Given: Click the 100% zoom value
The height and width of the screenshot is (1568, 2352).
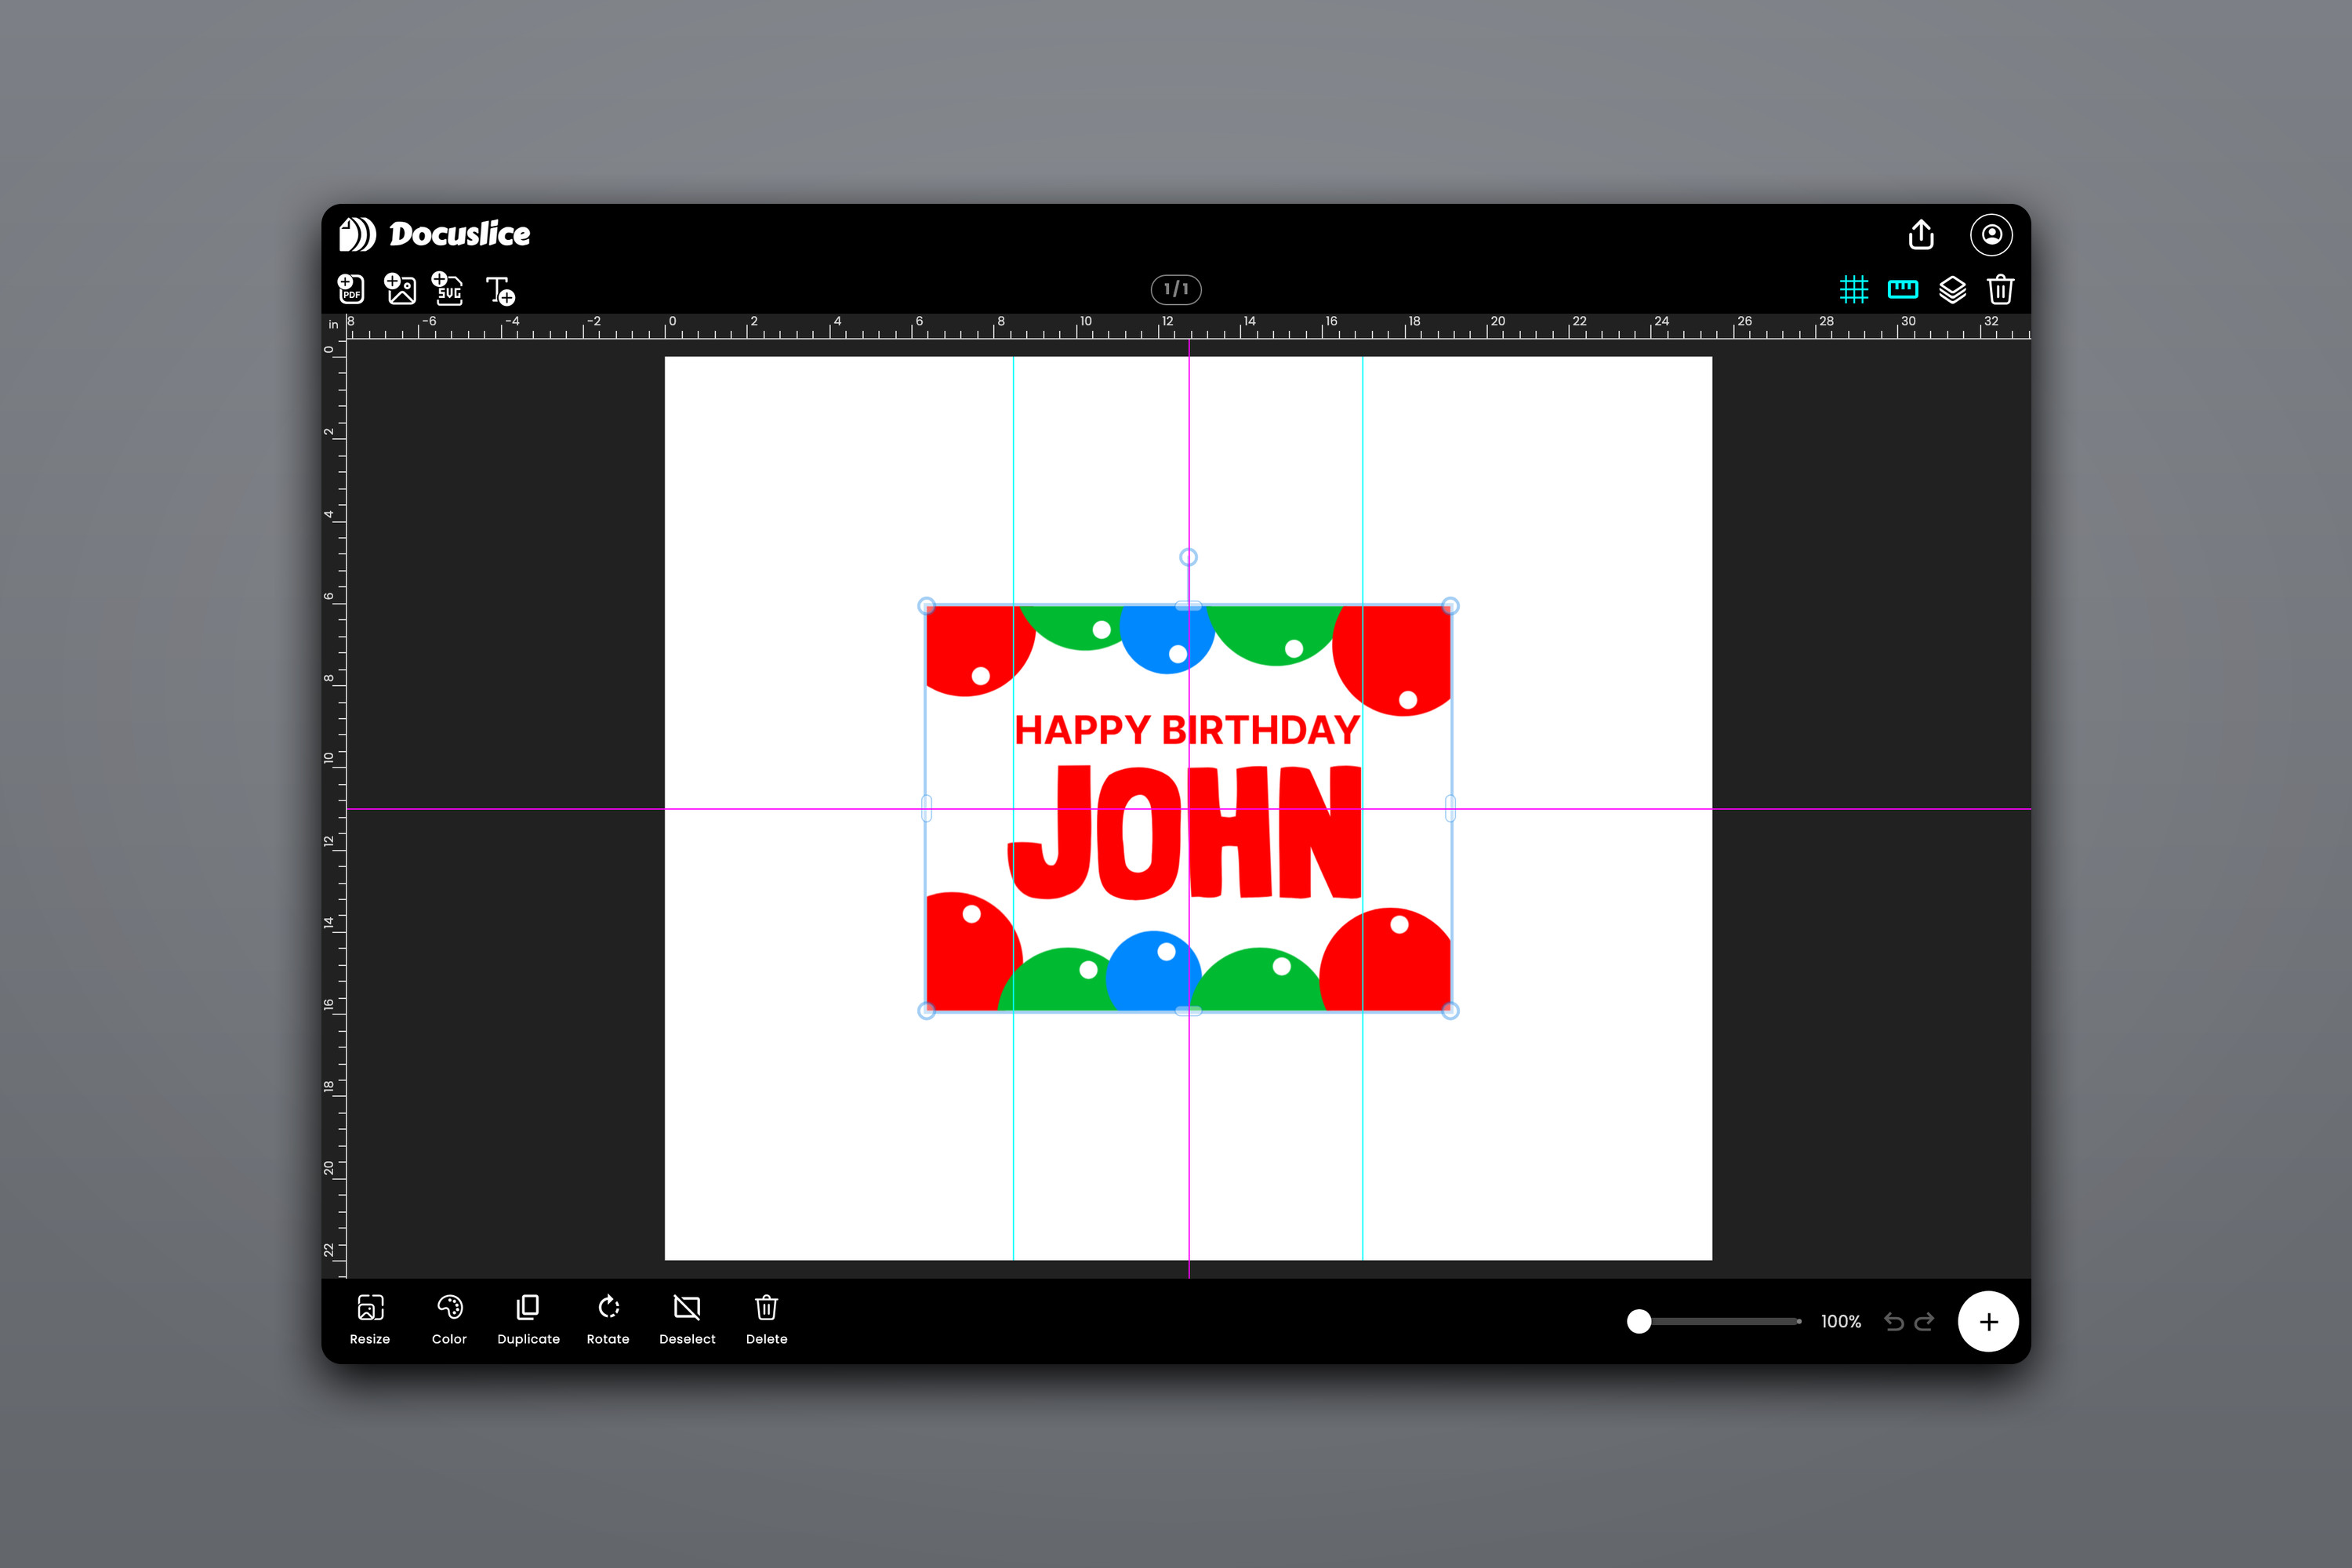Looking at the screenshot, I should [1841, 1322].
